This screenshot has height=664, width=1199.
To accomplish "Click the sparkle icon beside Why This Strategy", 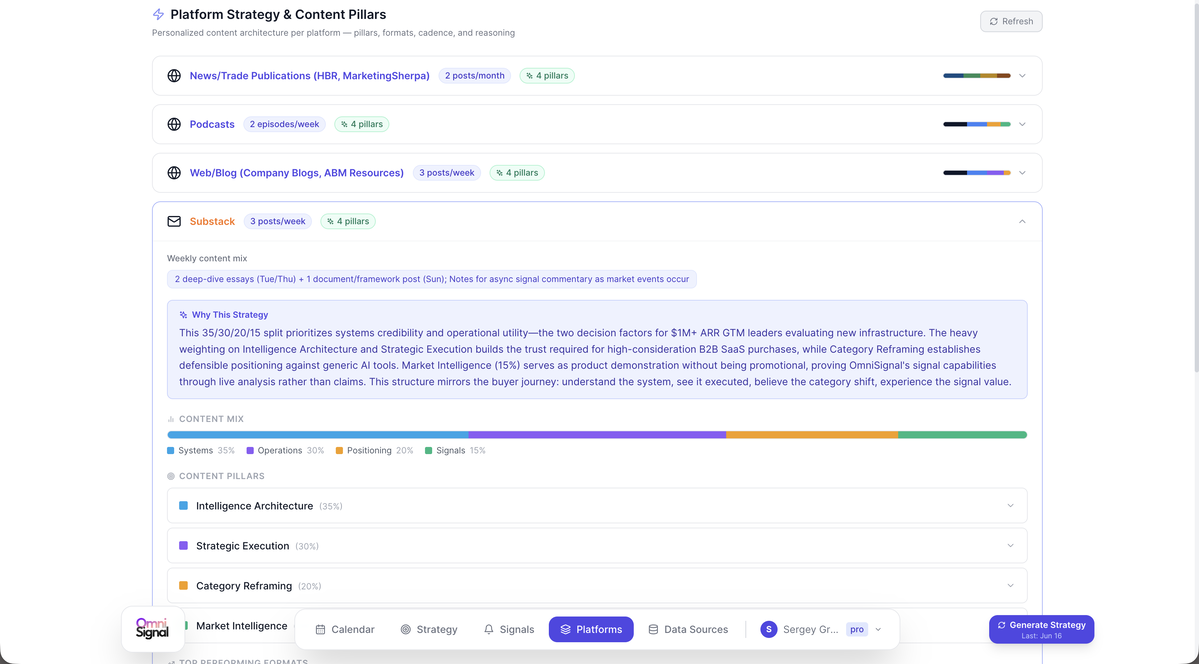I will click(x=184, y=314).
